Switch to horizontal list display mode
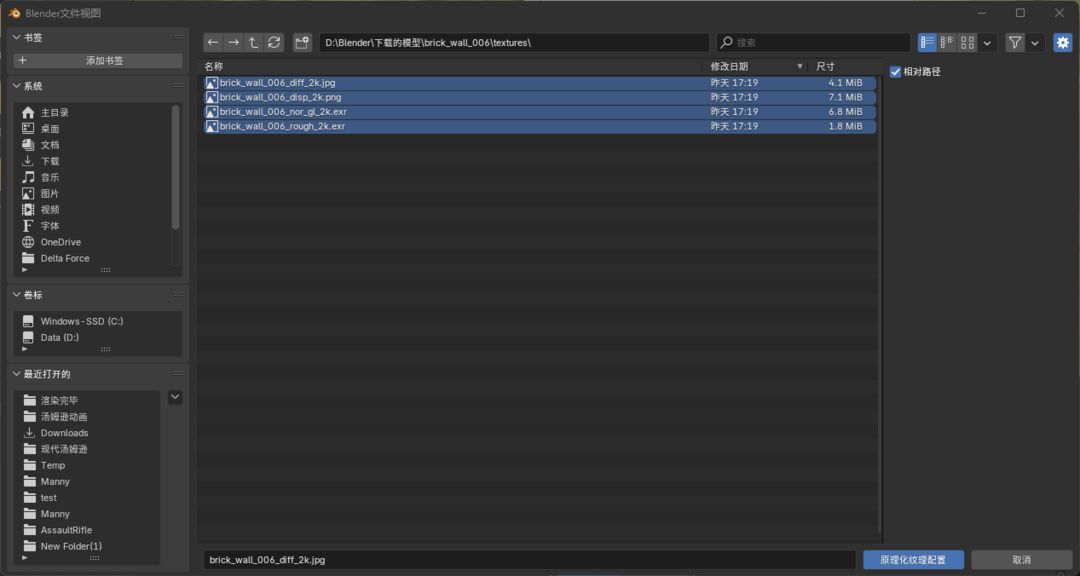Viewport: 1080px width, 576px height. tap(947, 43)
